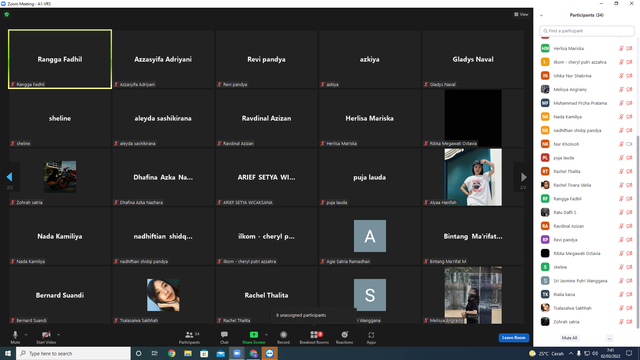Click system tray volume icon
Image resolution: width=640 pixels, height=360 pixels.
coord(595,353)
